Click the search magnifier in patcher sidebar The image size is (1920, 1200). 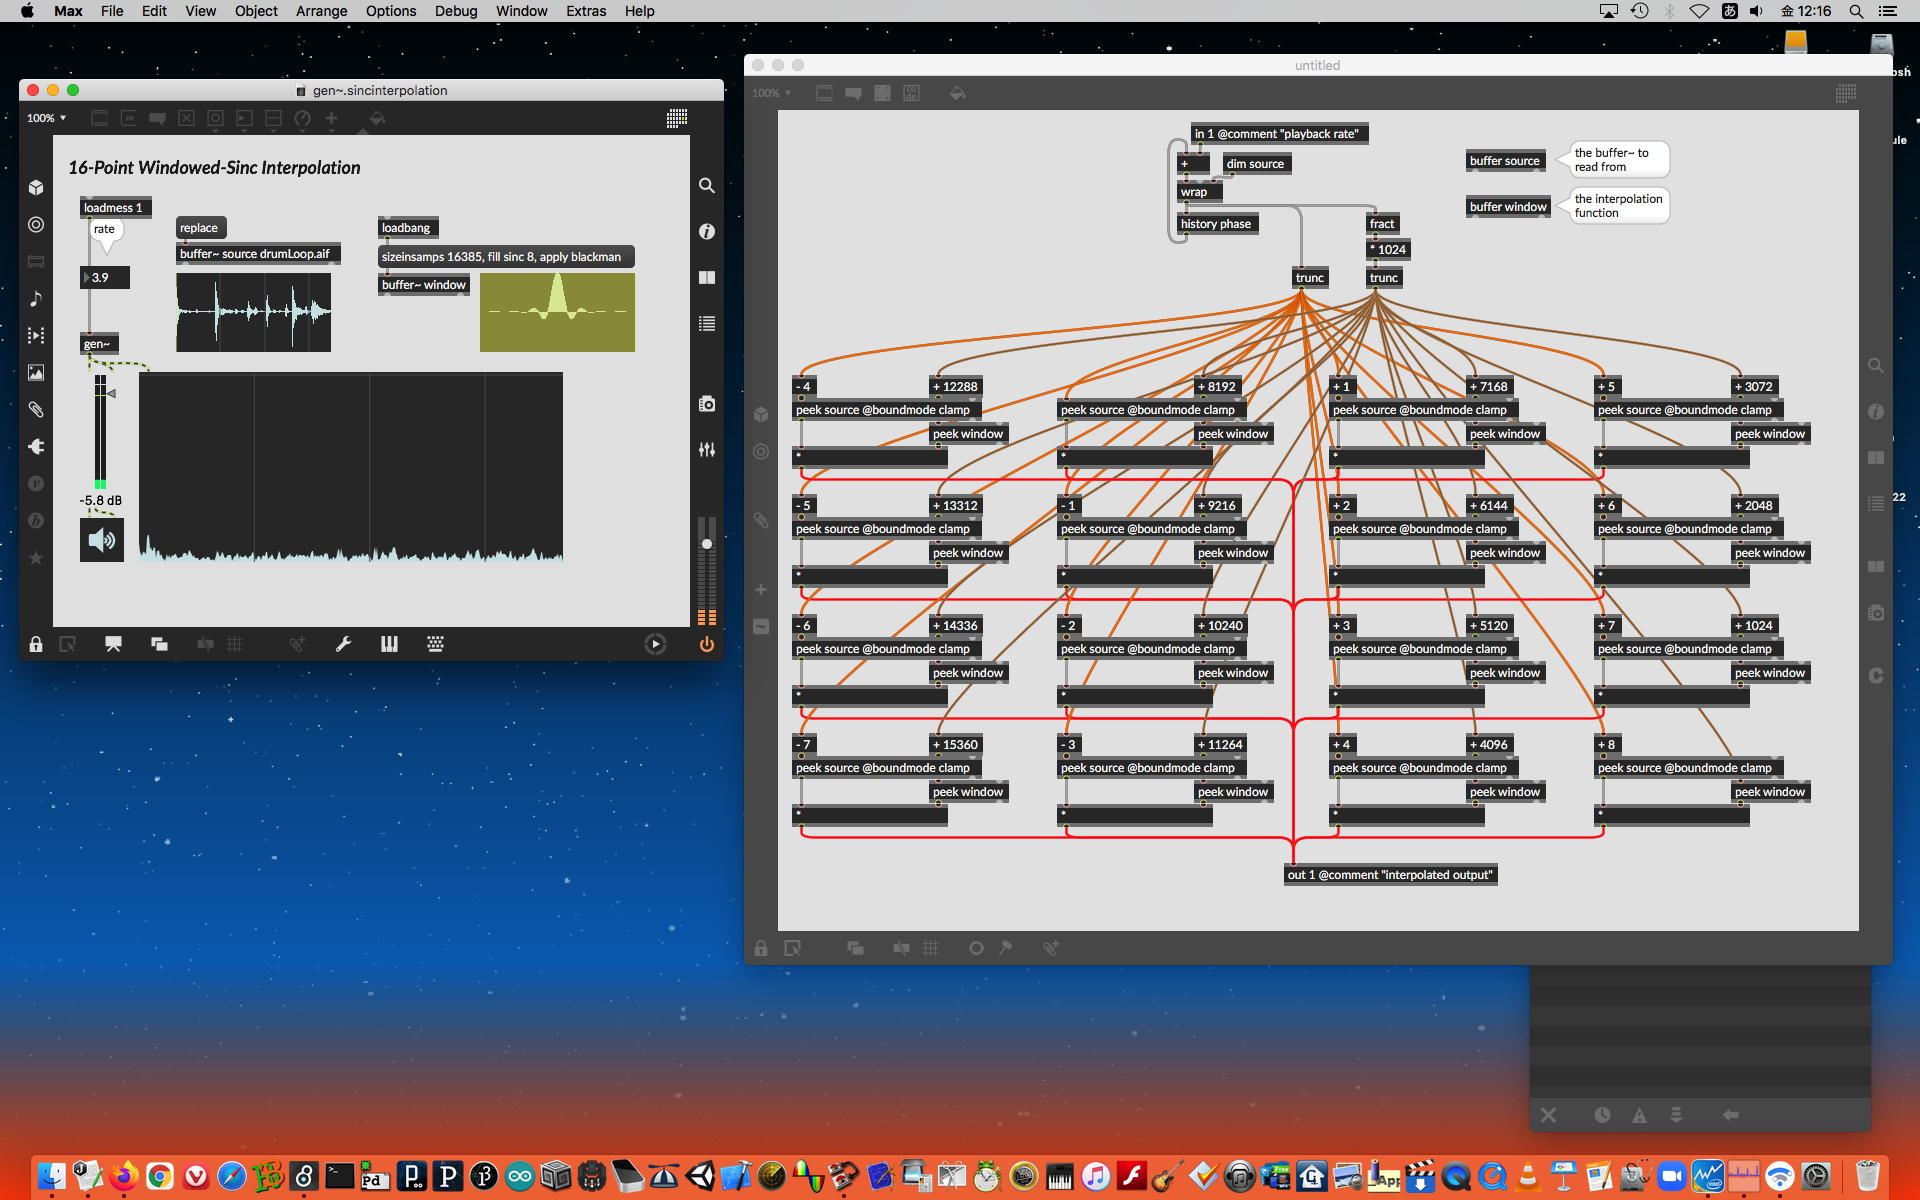pos(706,186)
